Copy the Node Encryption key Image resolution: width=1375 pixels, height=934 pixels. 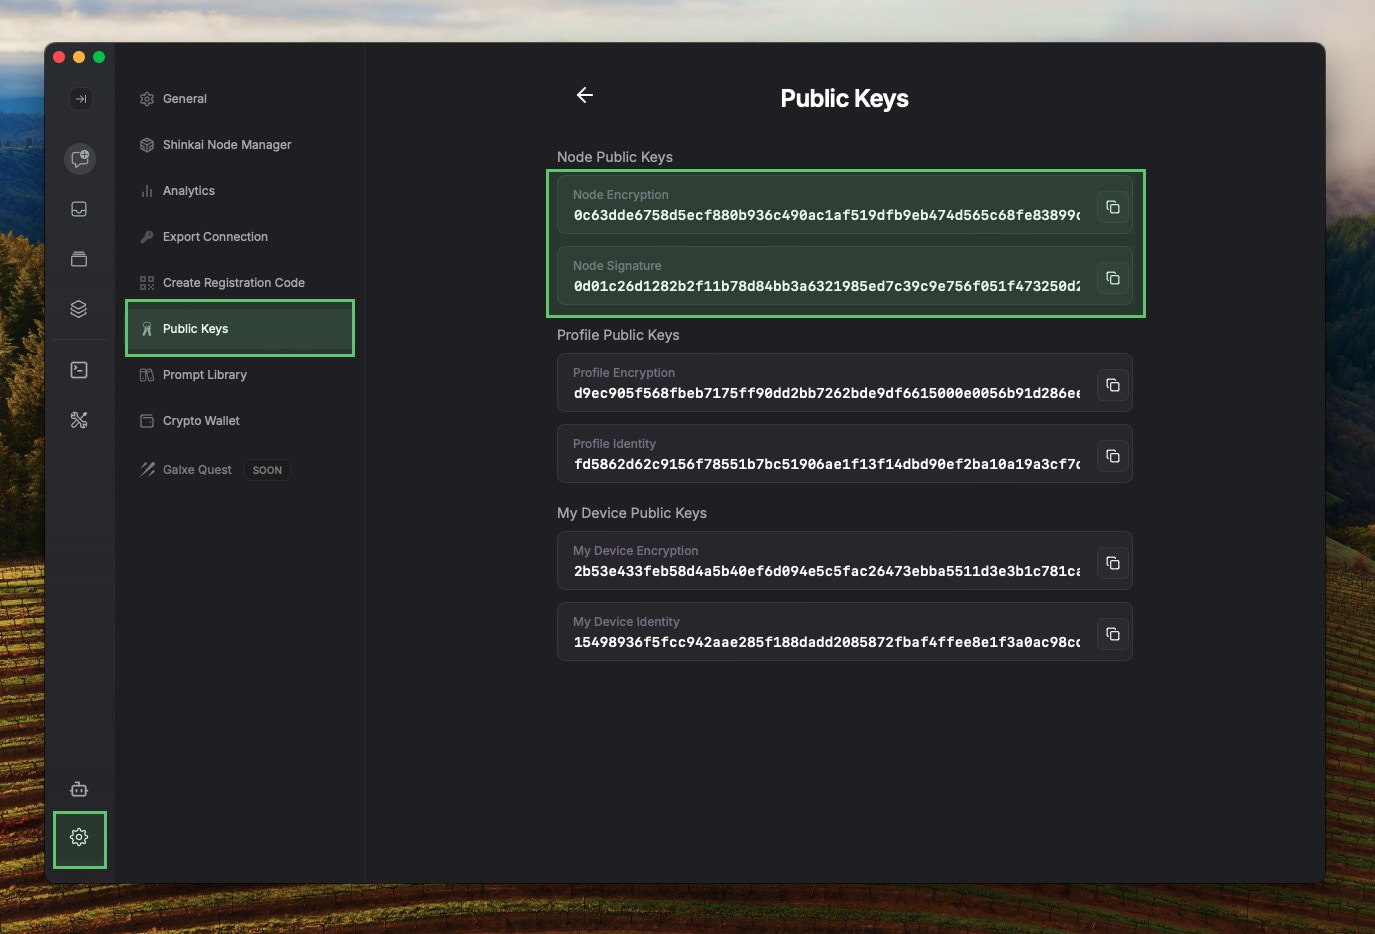tap(1112, 207)
